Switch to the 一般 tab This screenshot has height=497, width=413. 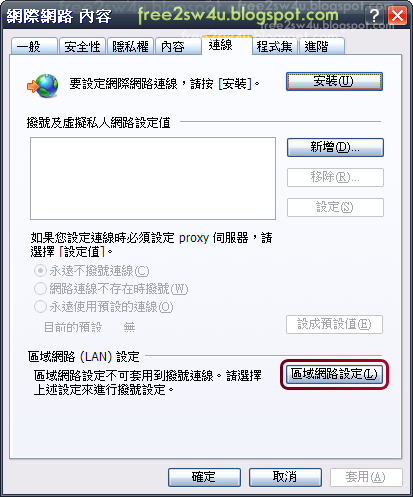pyautogui.click(x=34, y=46)
